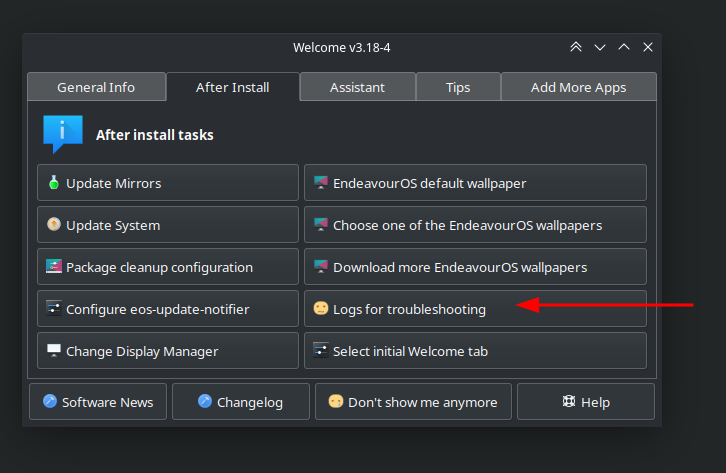Click the blue info icon beside After install tasks
The image size is (726, 473).
point(62,134)
